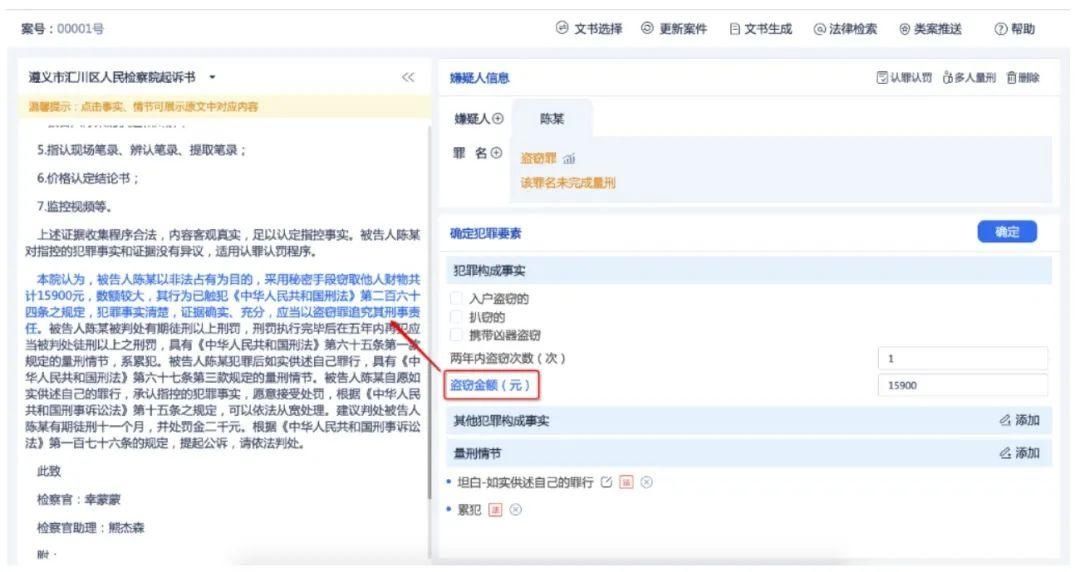Click the 该罪名未完成量刑 warning text
Viewport: 1080px width, 572px height.
(568, 183)
